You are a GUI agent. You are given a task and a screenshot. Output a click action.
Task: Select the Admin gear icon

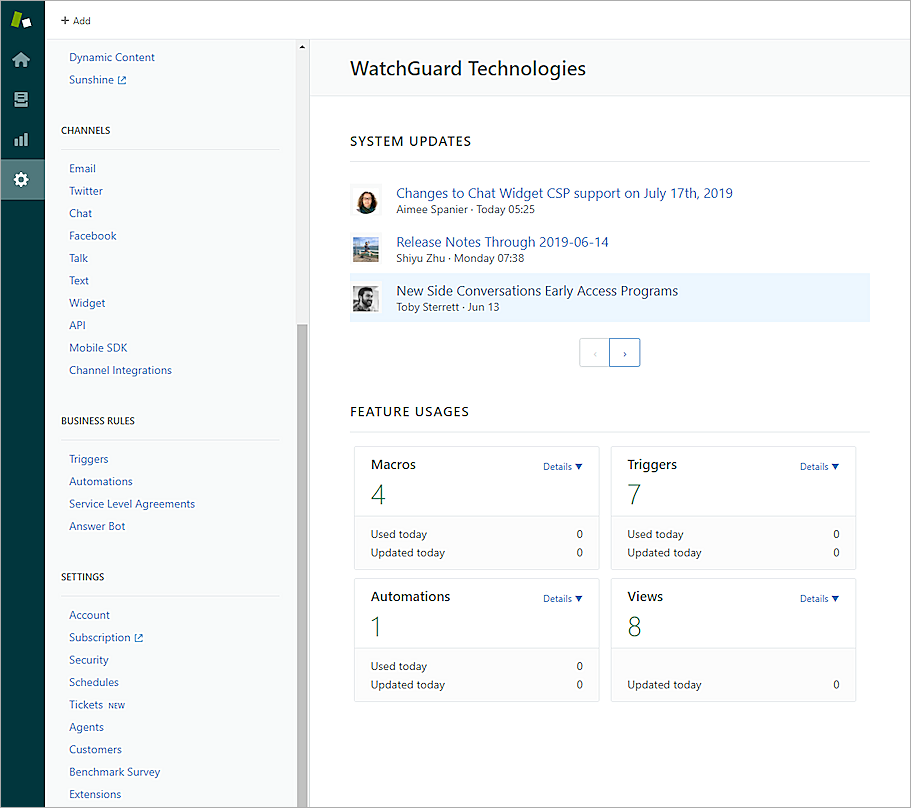(21, 180)
